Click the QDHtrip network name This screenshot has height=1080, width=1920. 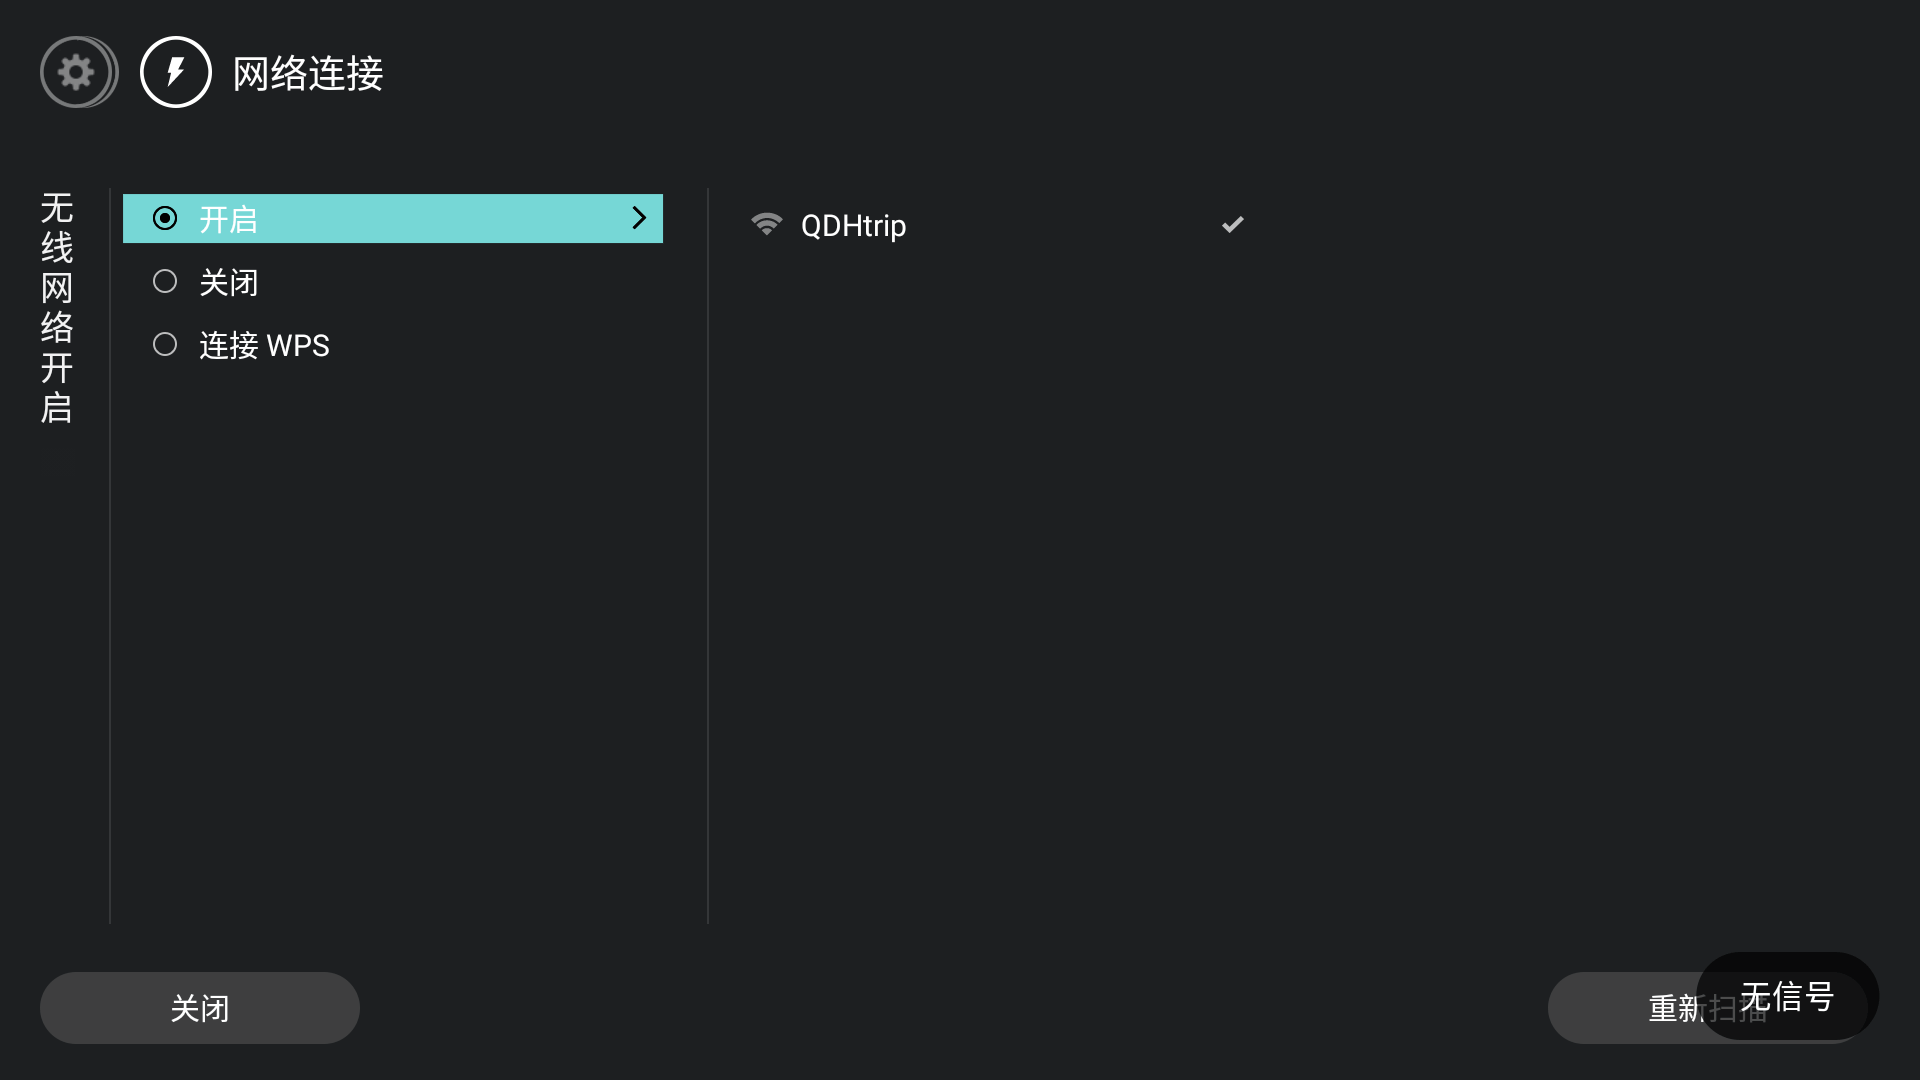[853, 226]
